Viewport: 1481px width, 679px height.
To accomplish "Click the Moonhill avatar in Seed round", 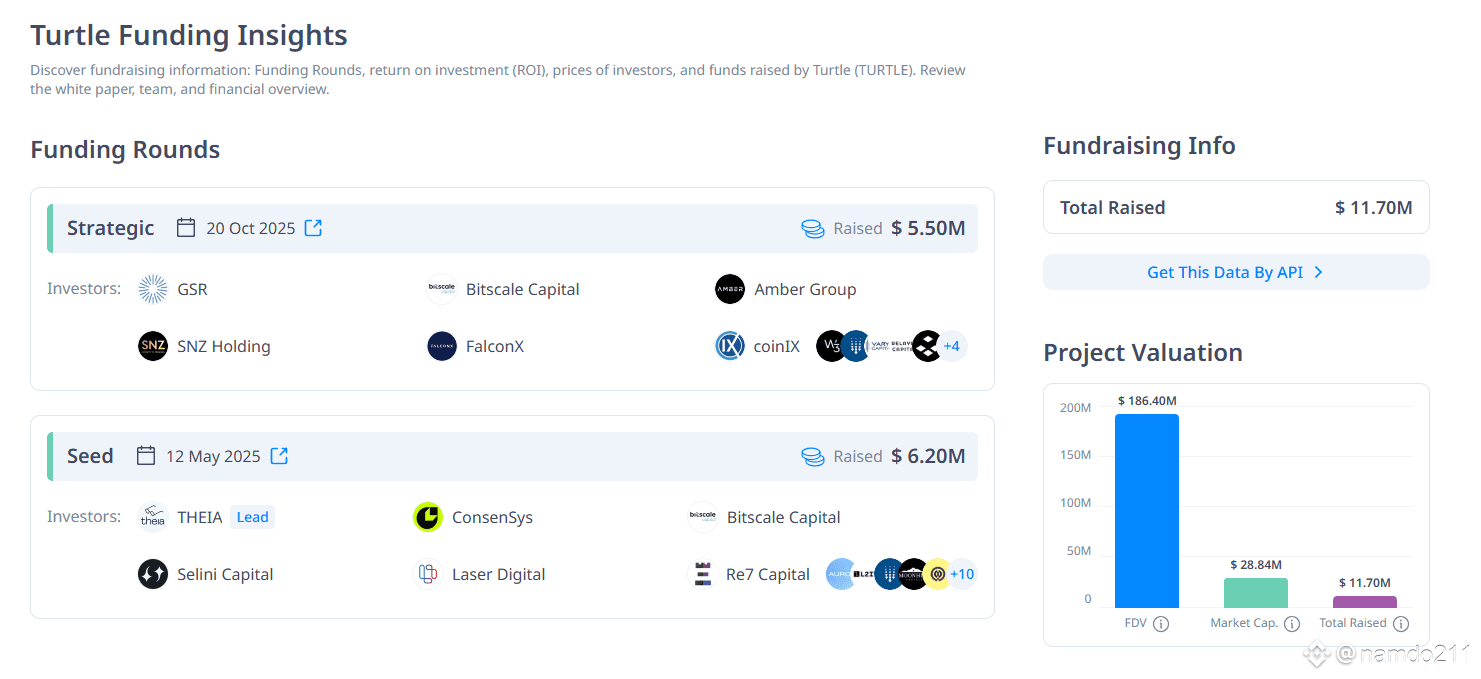I will point(913,574).
